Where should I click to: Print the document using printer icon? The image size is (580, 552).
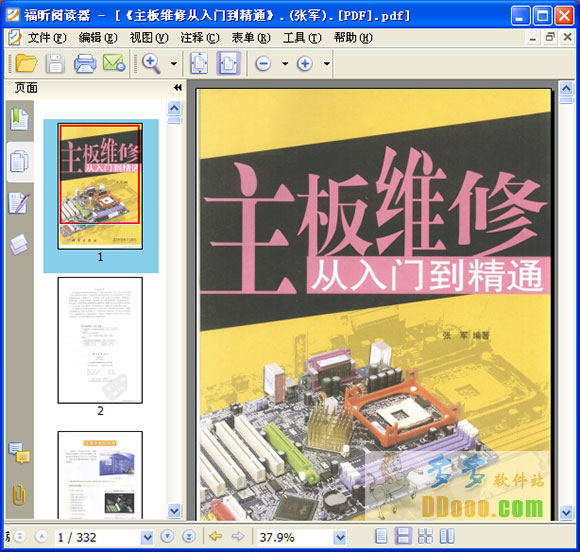pos(85,63)
